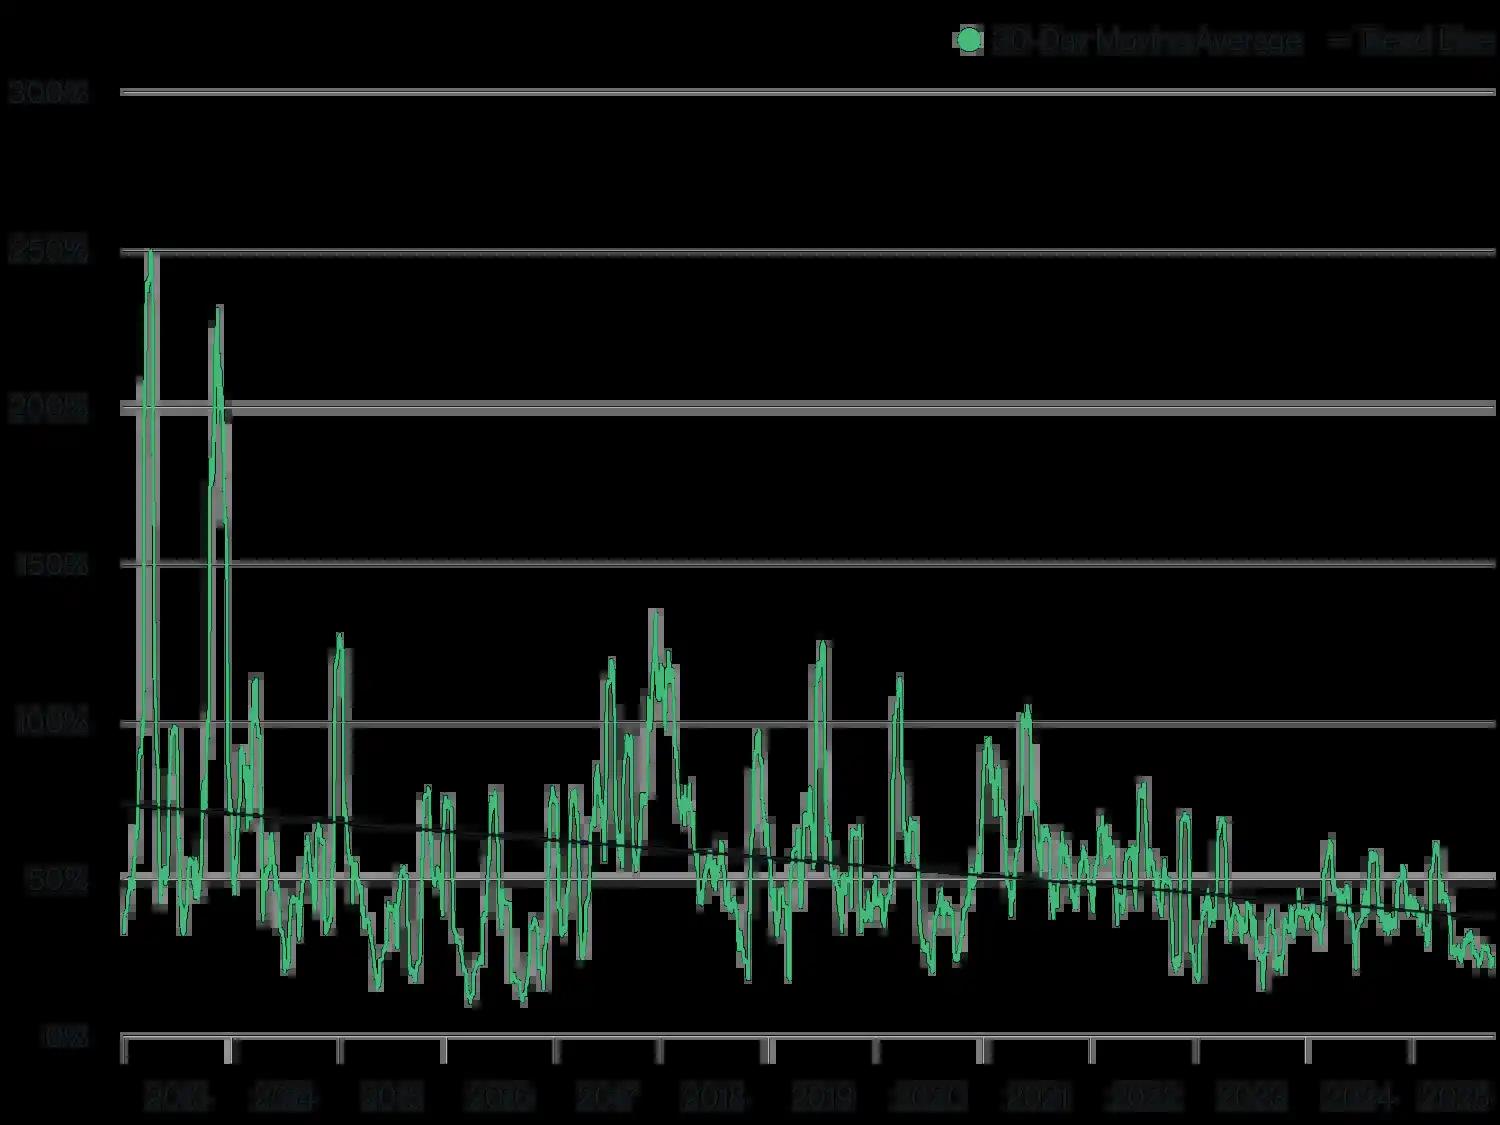This screenshot has height=1125, width=1500.
Task: Click the 2019 x-axis year label
Action: click(823, 1098)
